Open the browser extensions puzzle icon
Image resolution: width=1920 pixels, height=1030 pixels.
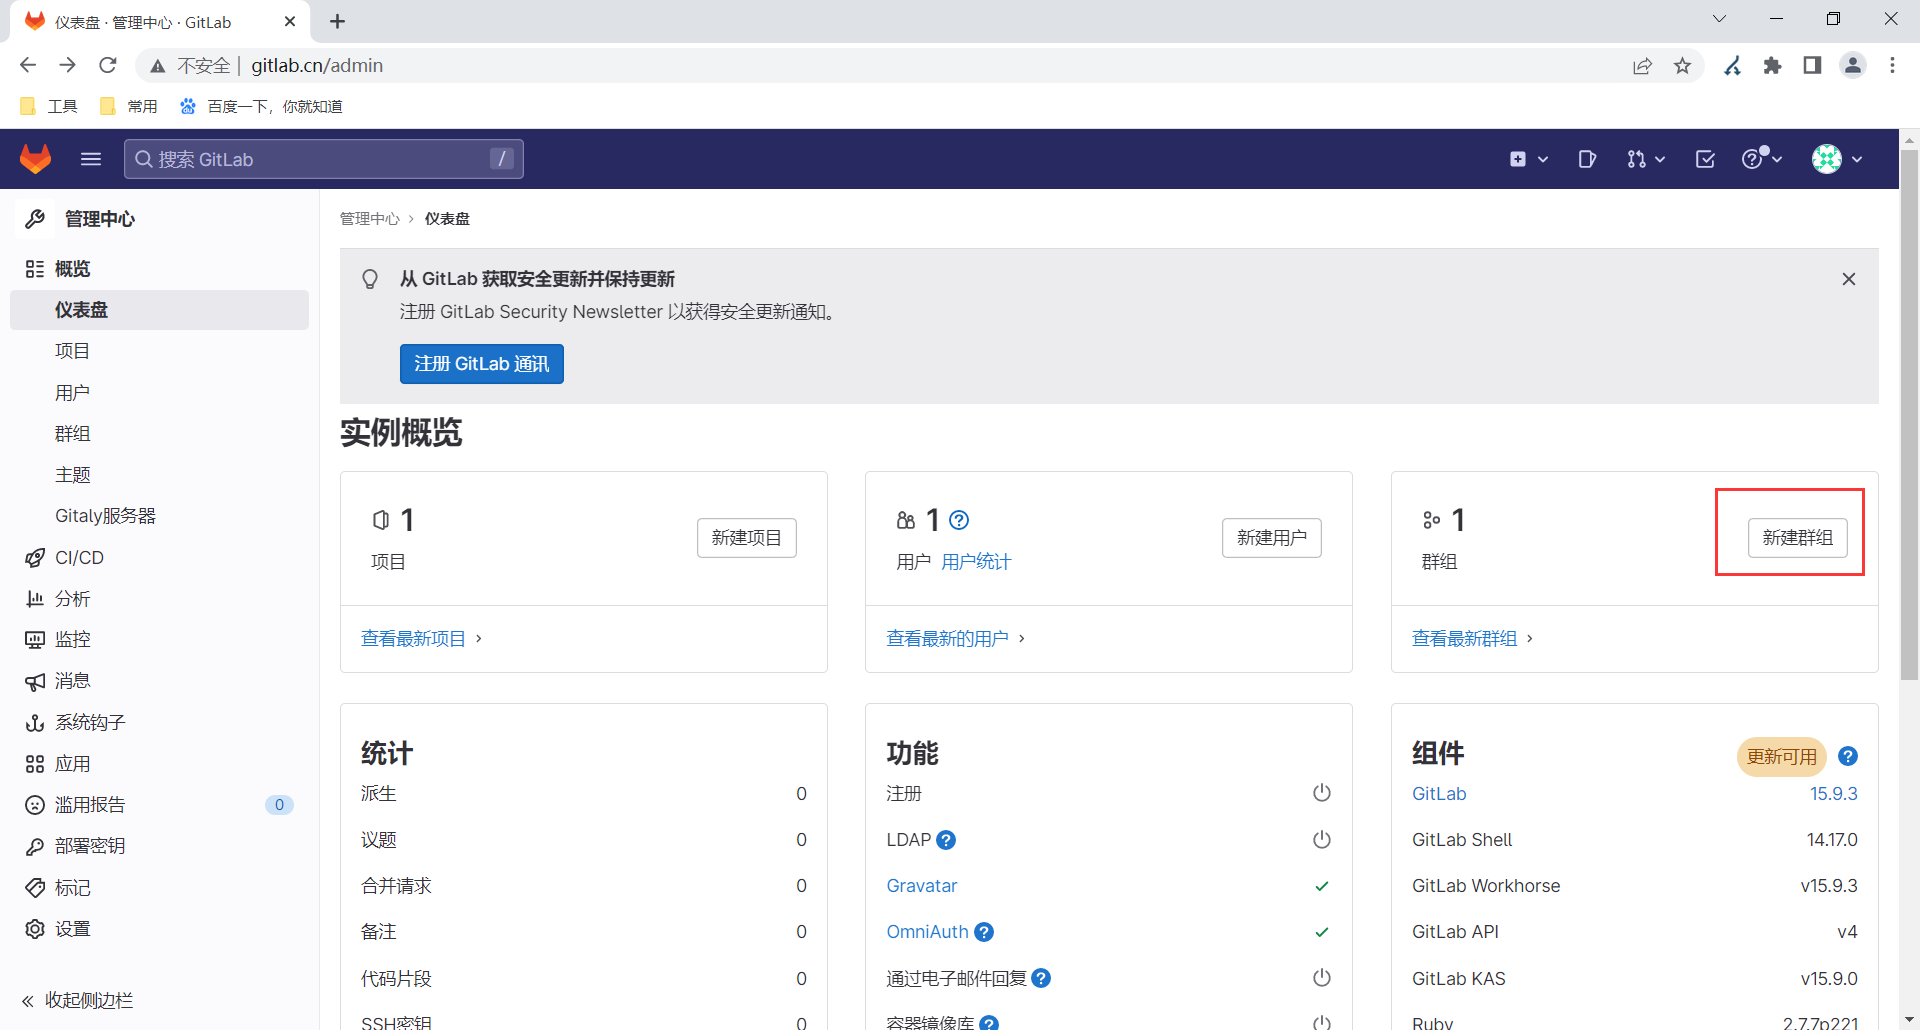tap(1773, 65)
